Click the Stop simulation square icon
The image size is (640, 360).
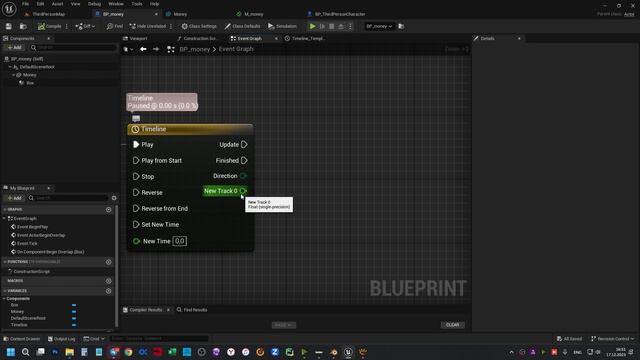331,26
